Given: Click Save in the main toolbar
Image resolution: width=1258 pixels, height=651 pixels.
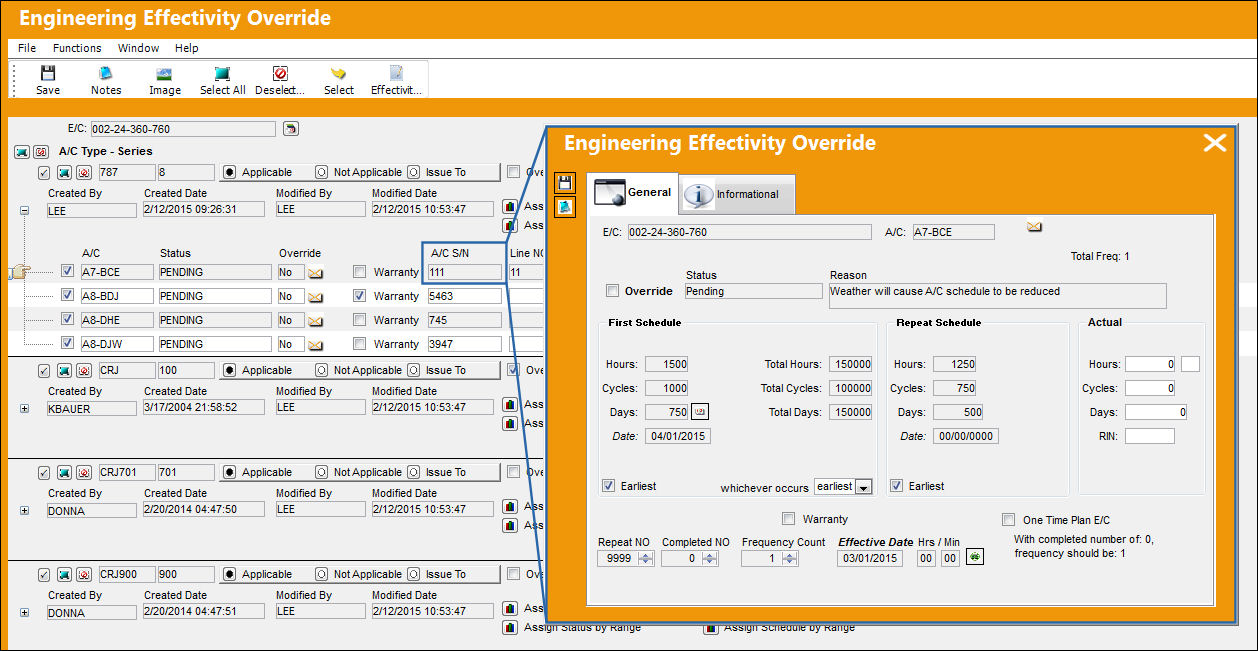Looking at the screenshot, I should point(47,81).
